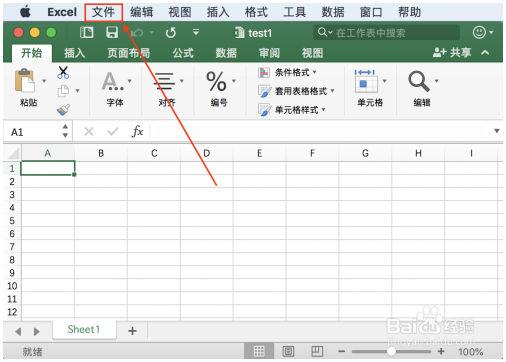
Task: Open the 格式 menu
Action: (x=256, y=12)
